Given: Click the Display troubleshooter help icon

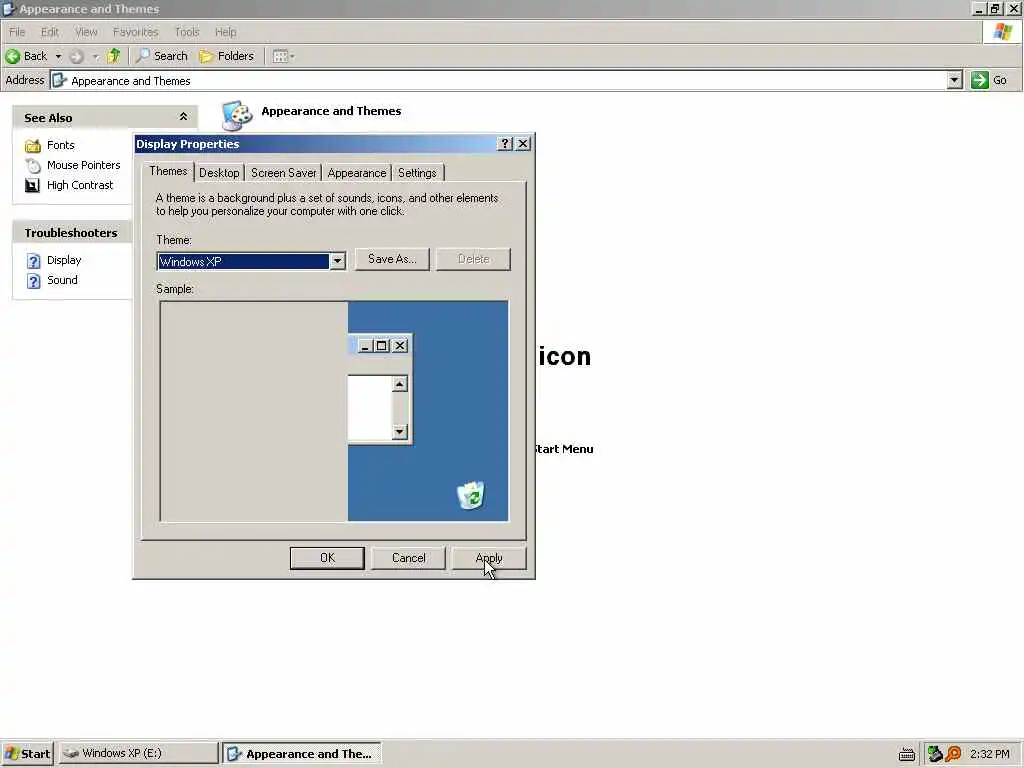Looking at the screenshot, I should tap(33, 261).
